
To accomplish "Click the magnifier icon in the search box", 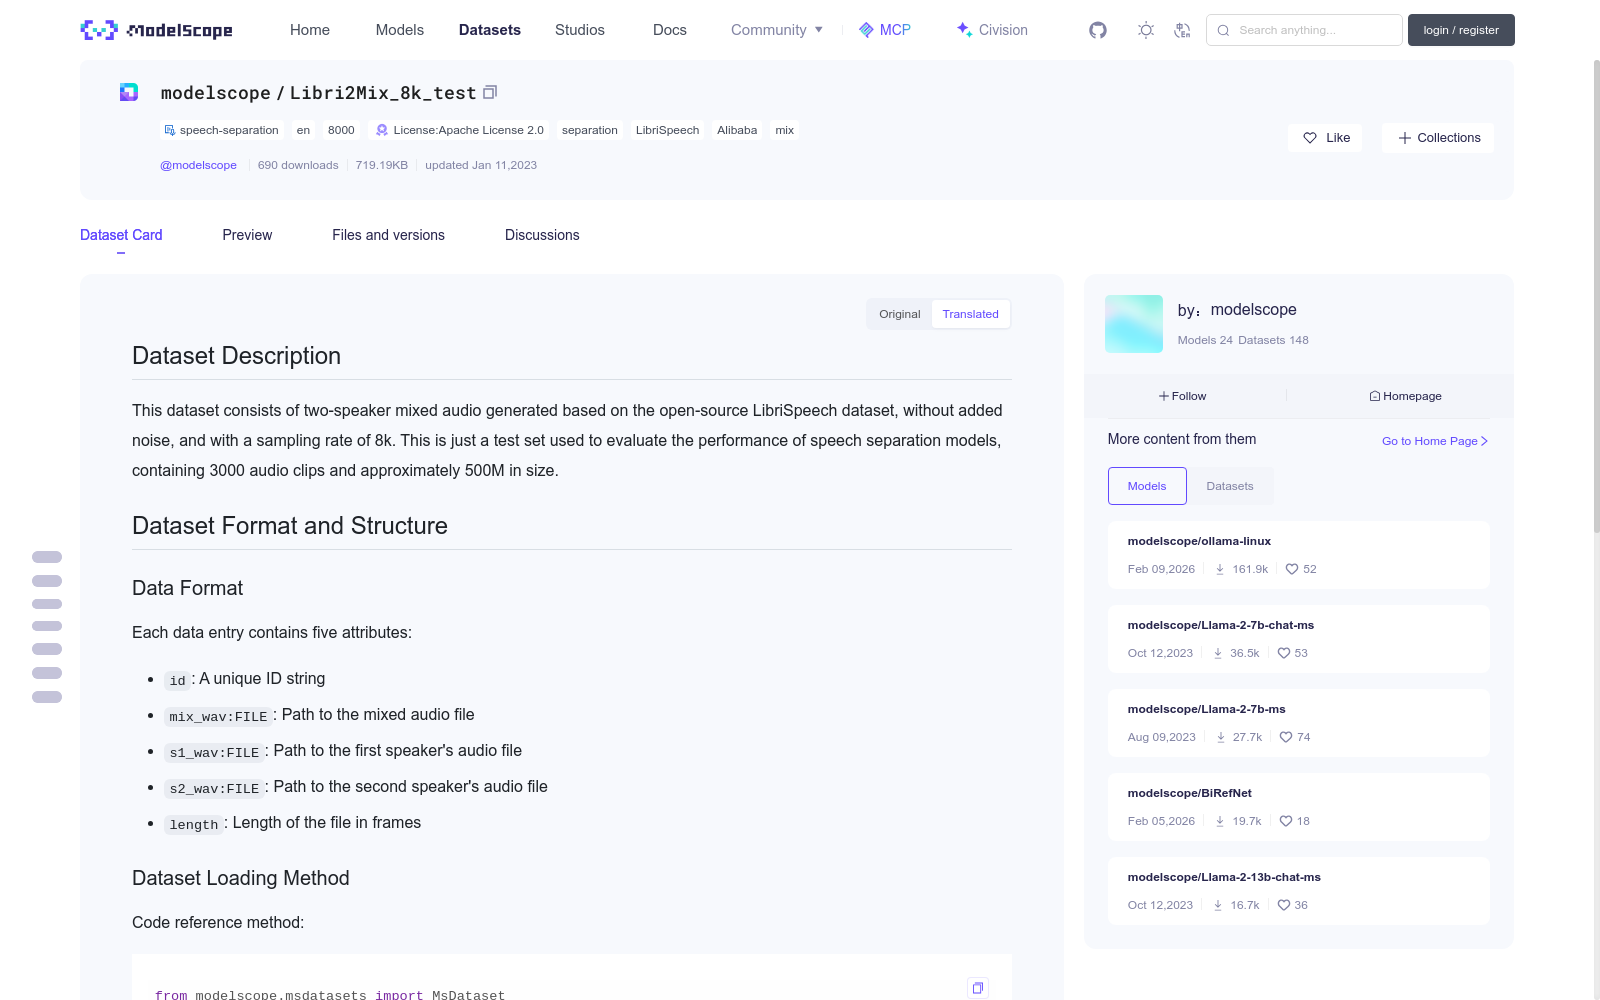I will (1223, 30).
